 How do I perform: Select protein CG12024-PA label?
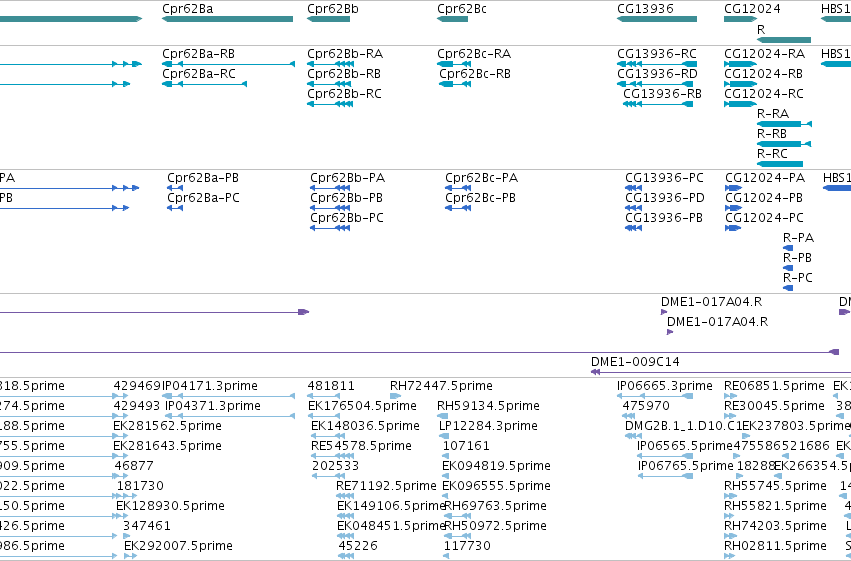pos(765,178)
